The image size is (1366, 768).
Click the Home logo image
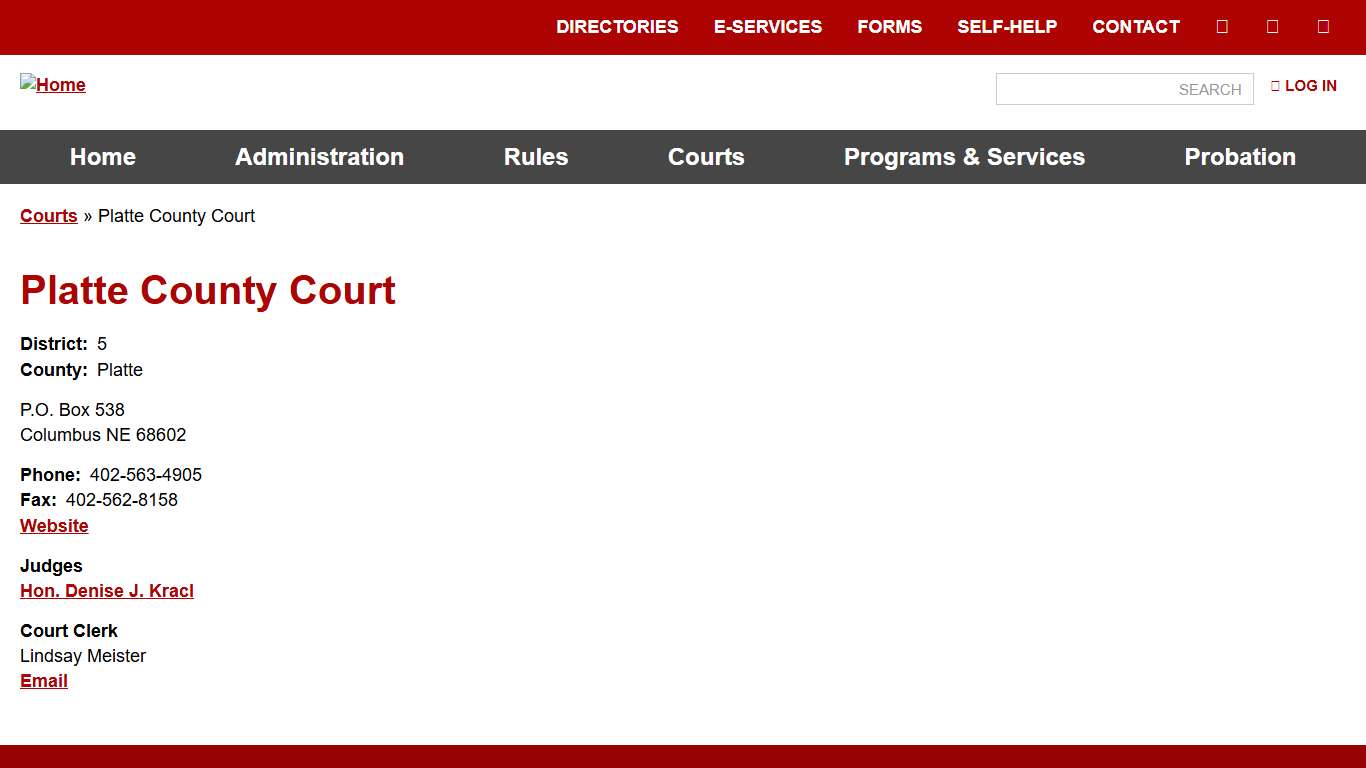click(53, 85)
